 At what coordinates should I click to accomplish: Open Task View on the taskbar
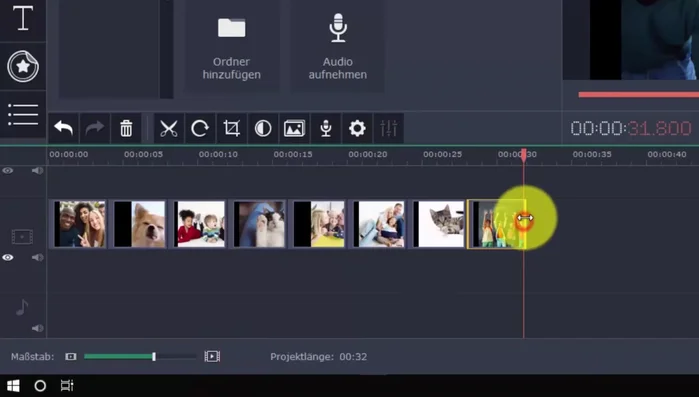tap(67, 386)
